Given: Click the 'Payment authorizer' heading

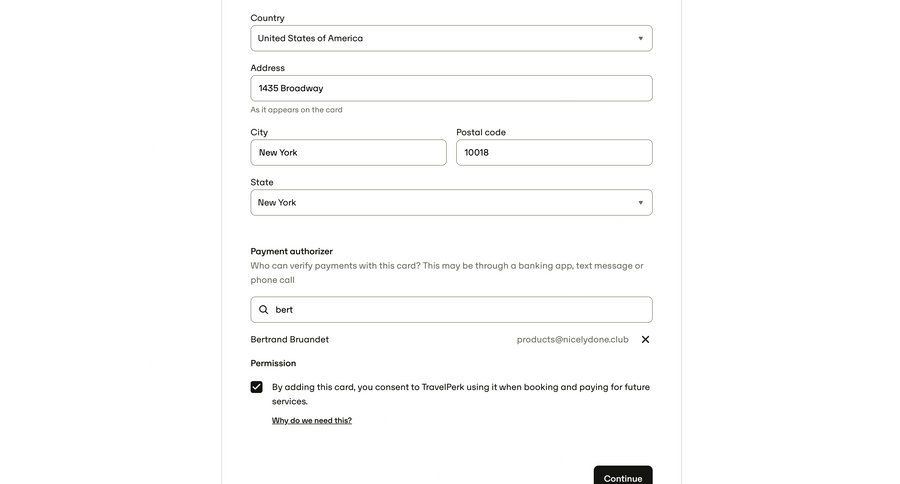Looking at the screenshot, I should (292, 252).
